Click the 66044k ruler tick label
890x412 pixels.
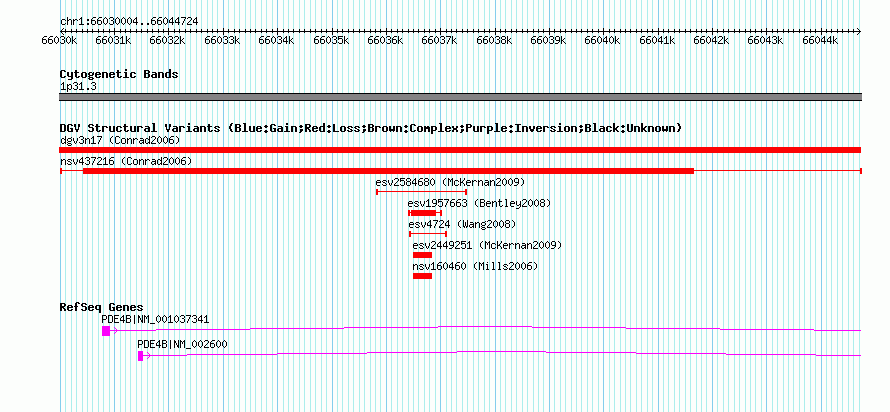click(x=821, y=40)
